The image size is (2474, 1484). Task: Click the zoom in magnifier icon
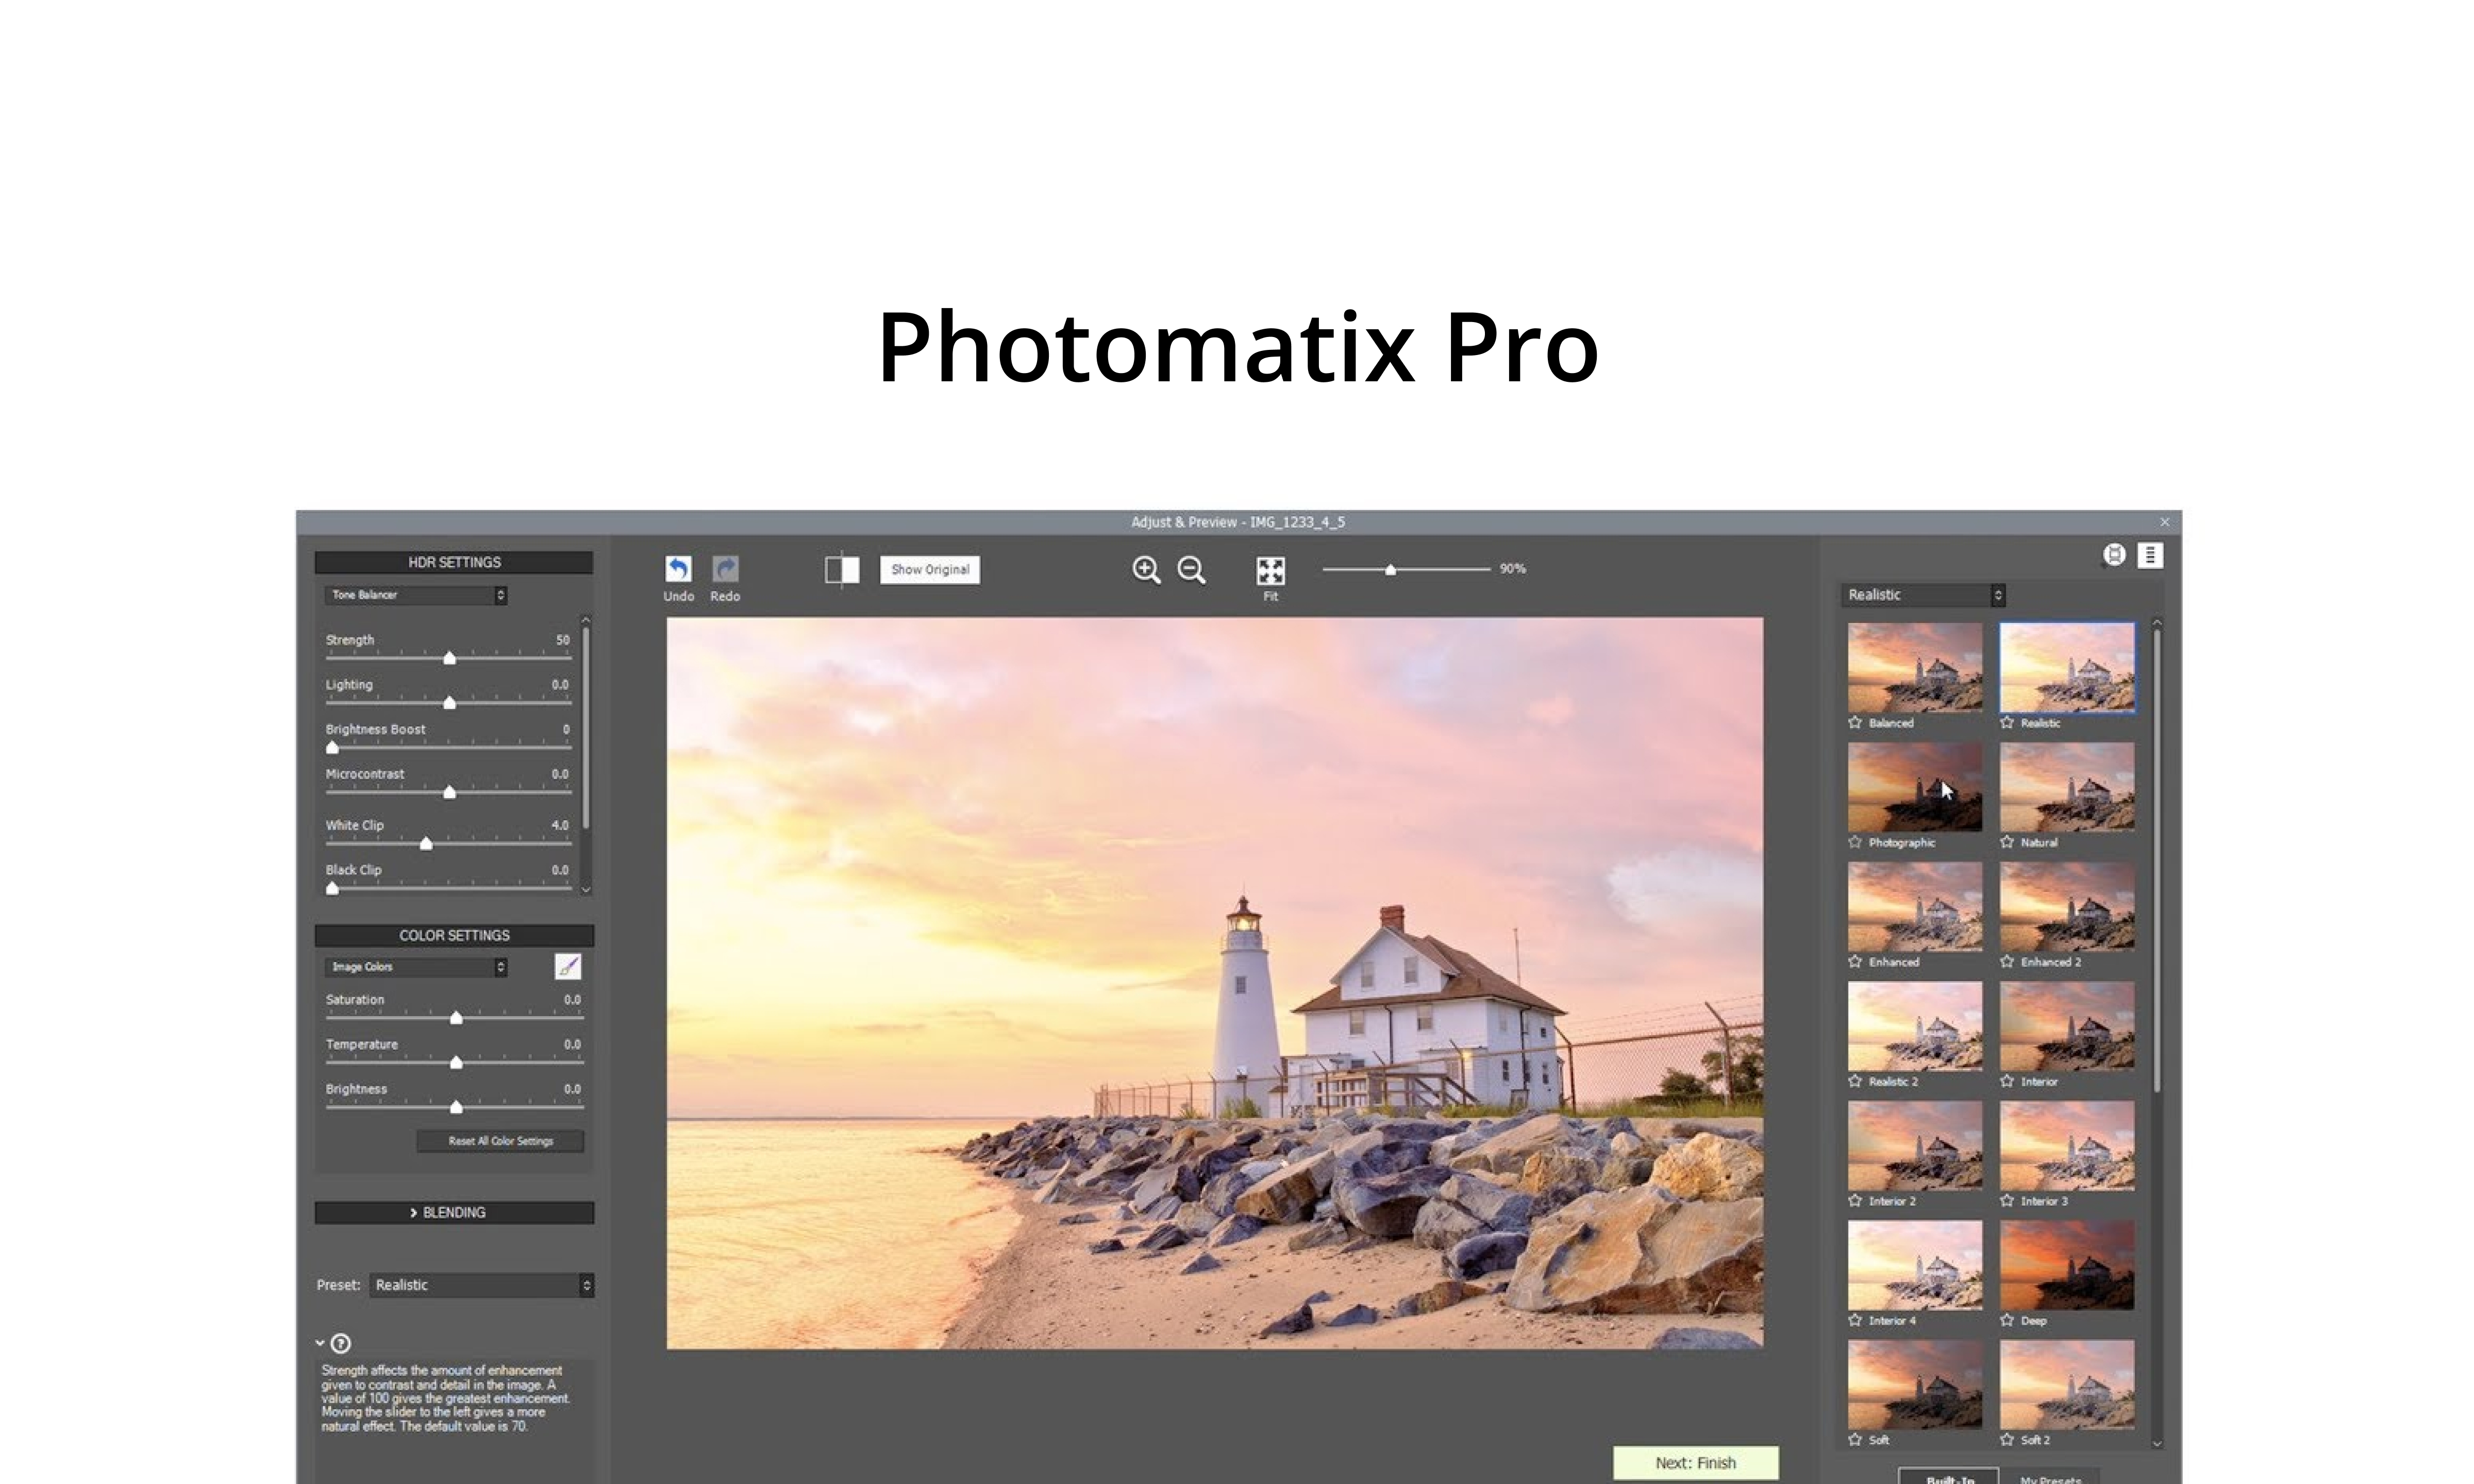tap(1146, 570)
